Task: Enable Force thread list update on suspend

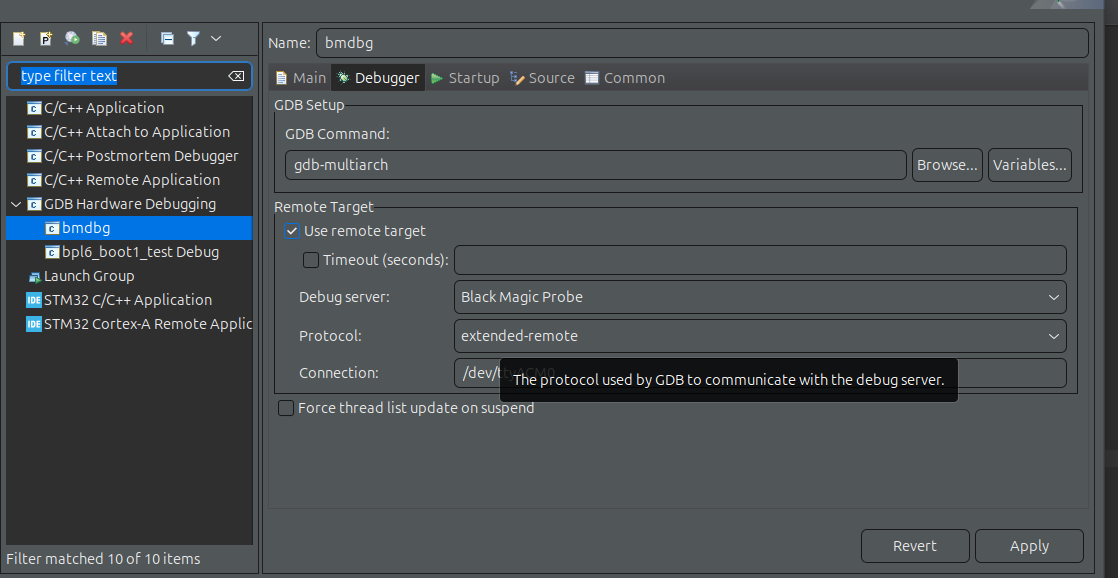Action: click(286, 408)
